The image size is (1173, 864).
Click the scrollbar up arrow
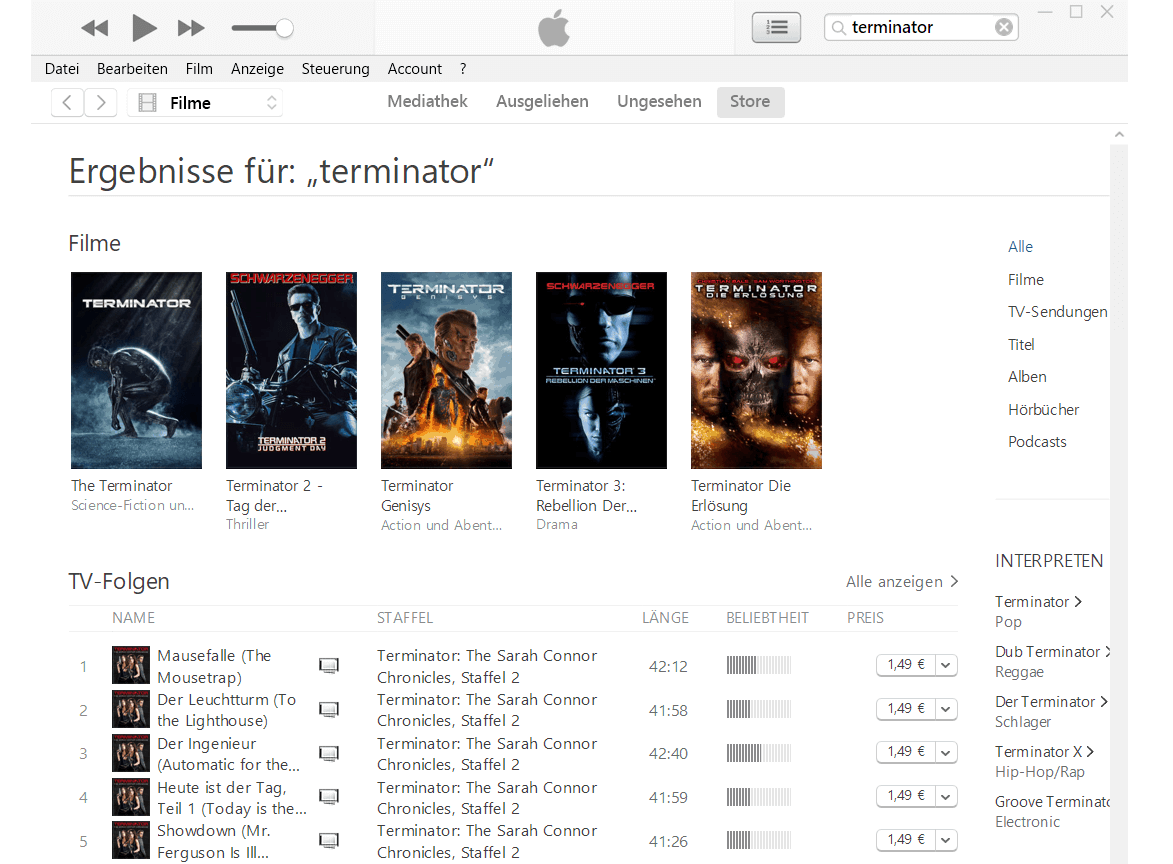(1119, 135)
